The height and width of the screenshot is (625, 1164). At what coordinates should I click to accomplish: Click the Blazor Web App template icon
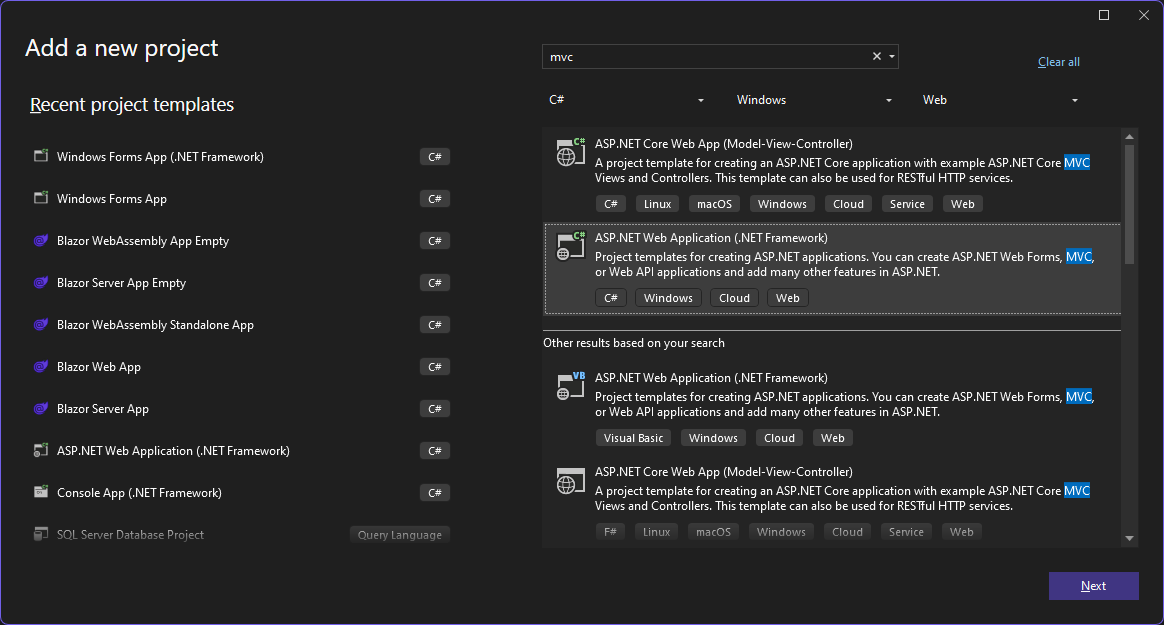[x=41, y=367]
